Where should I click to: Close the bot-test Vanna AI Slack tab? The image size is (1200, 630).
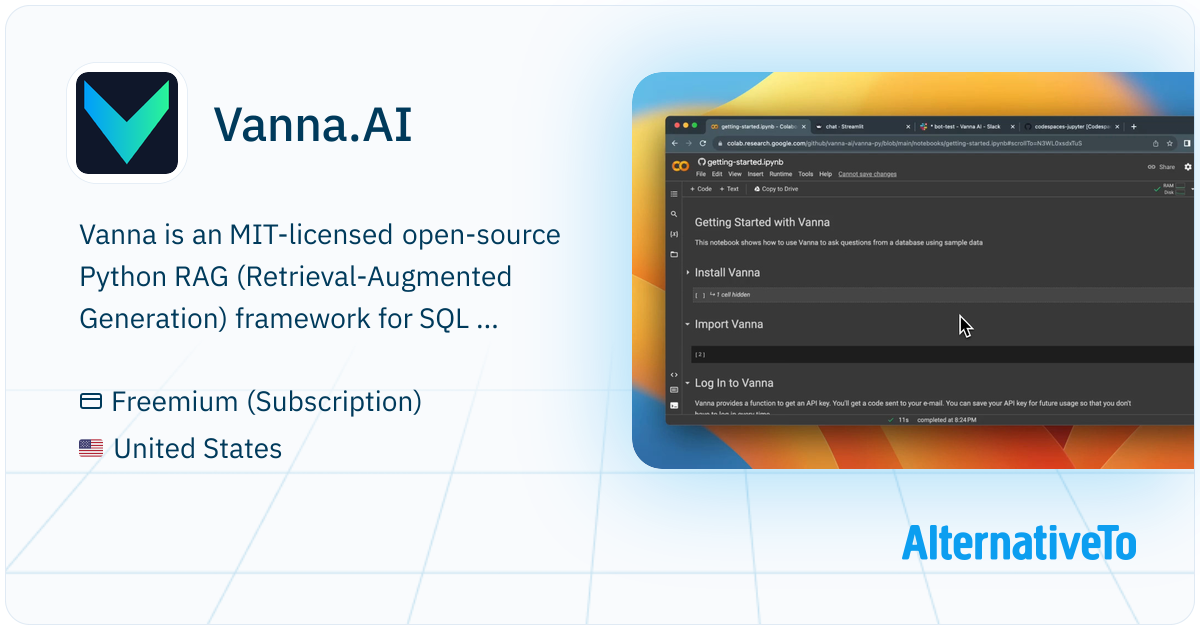(1013, 127)
